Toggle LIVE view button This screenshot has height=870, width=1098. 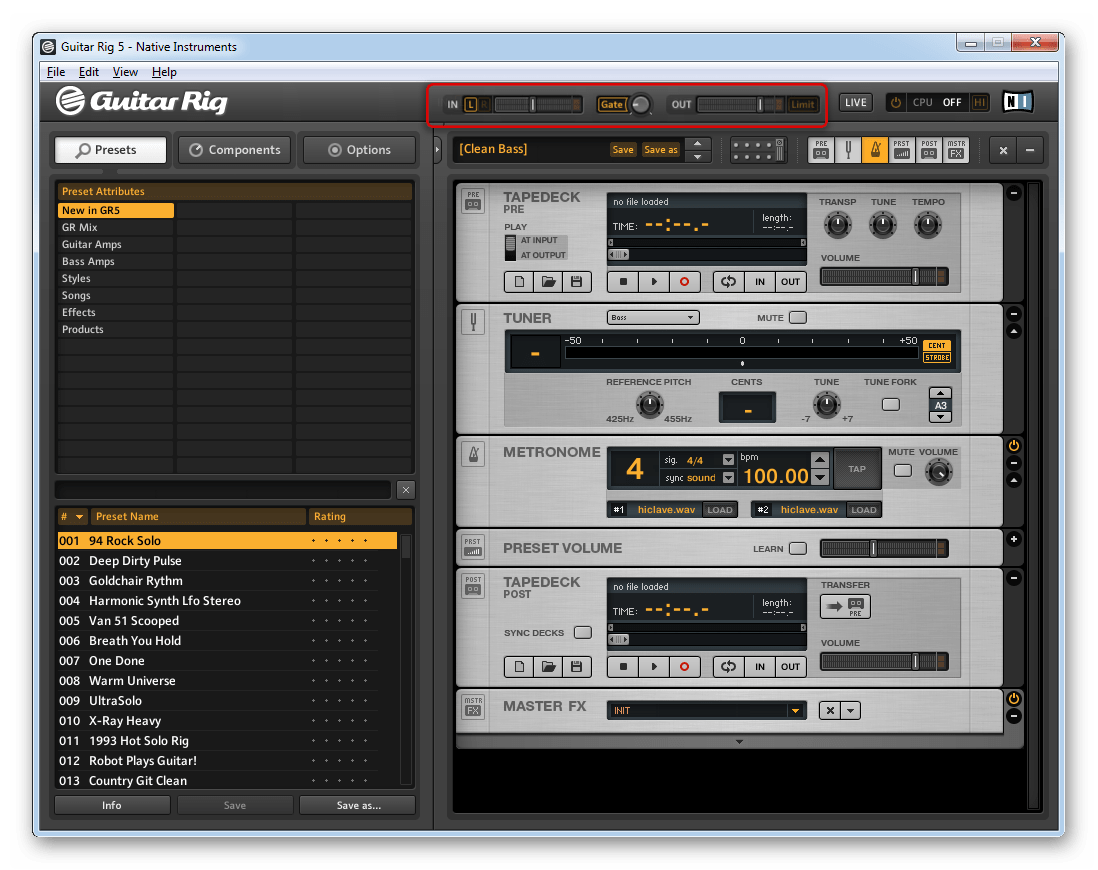856,102
